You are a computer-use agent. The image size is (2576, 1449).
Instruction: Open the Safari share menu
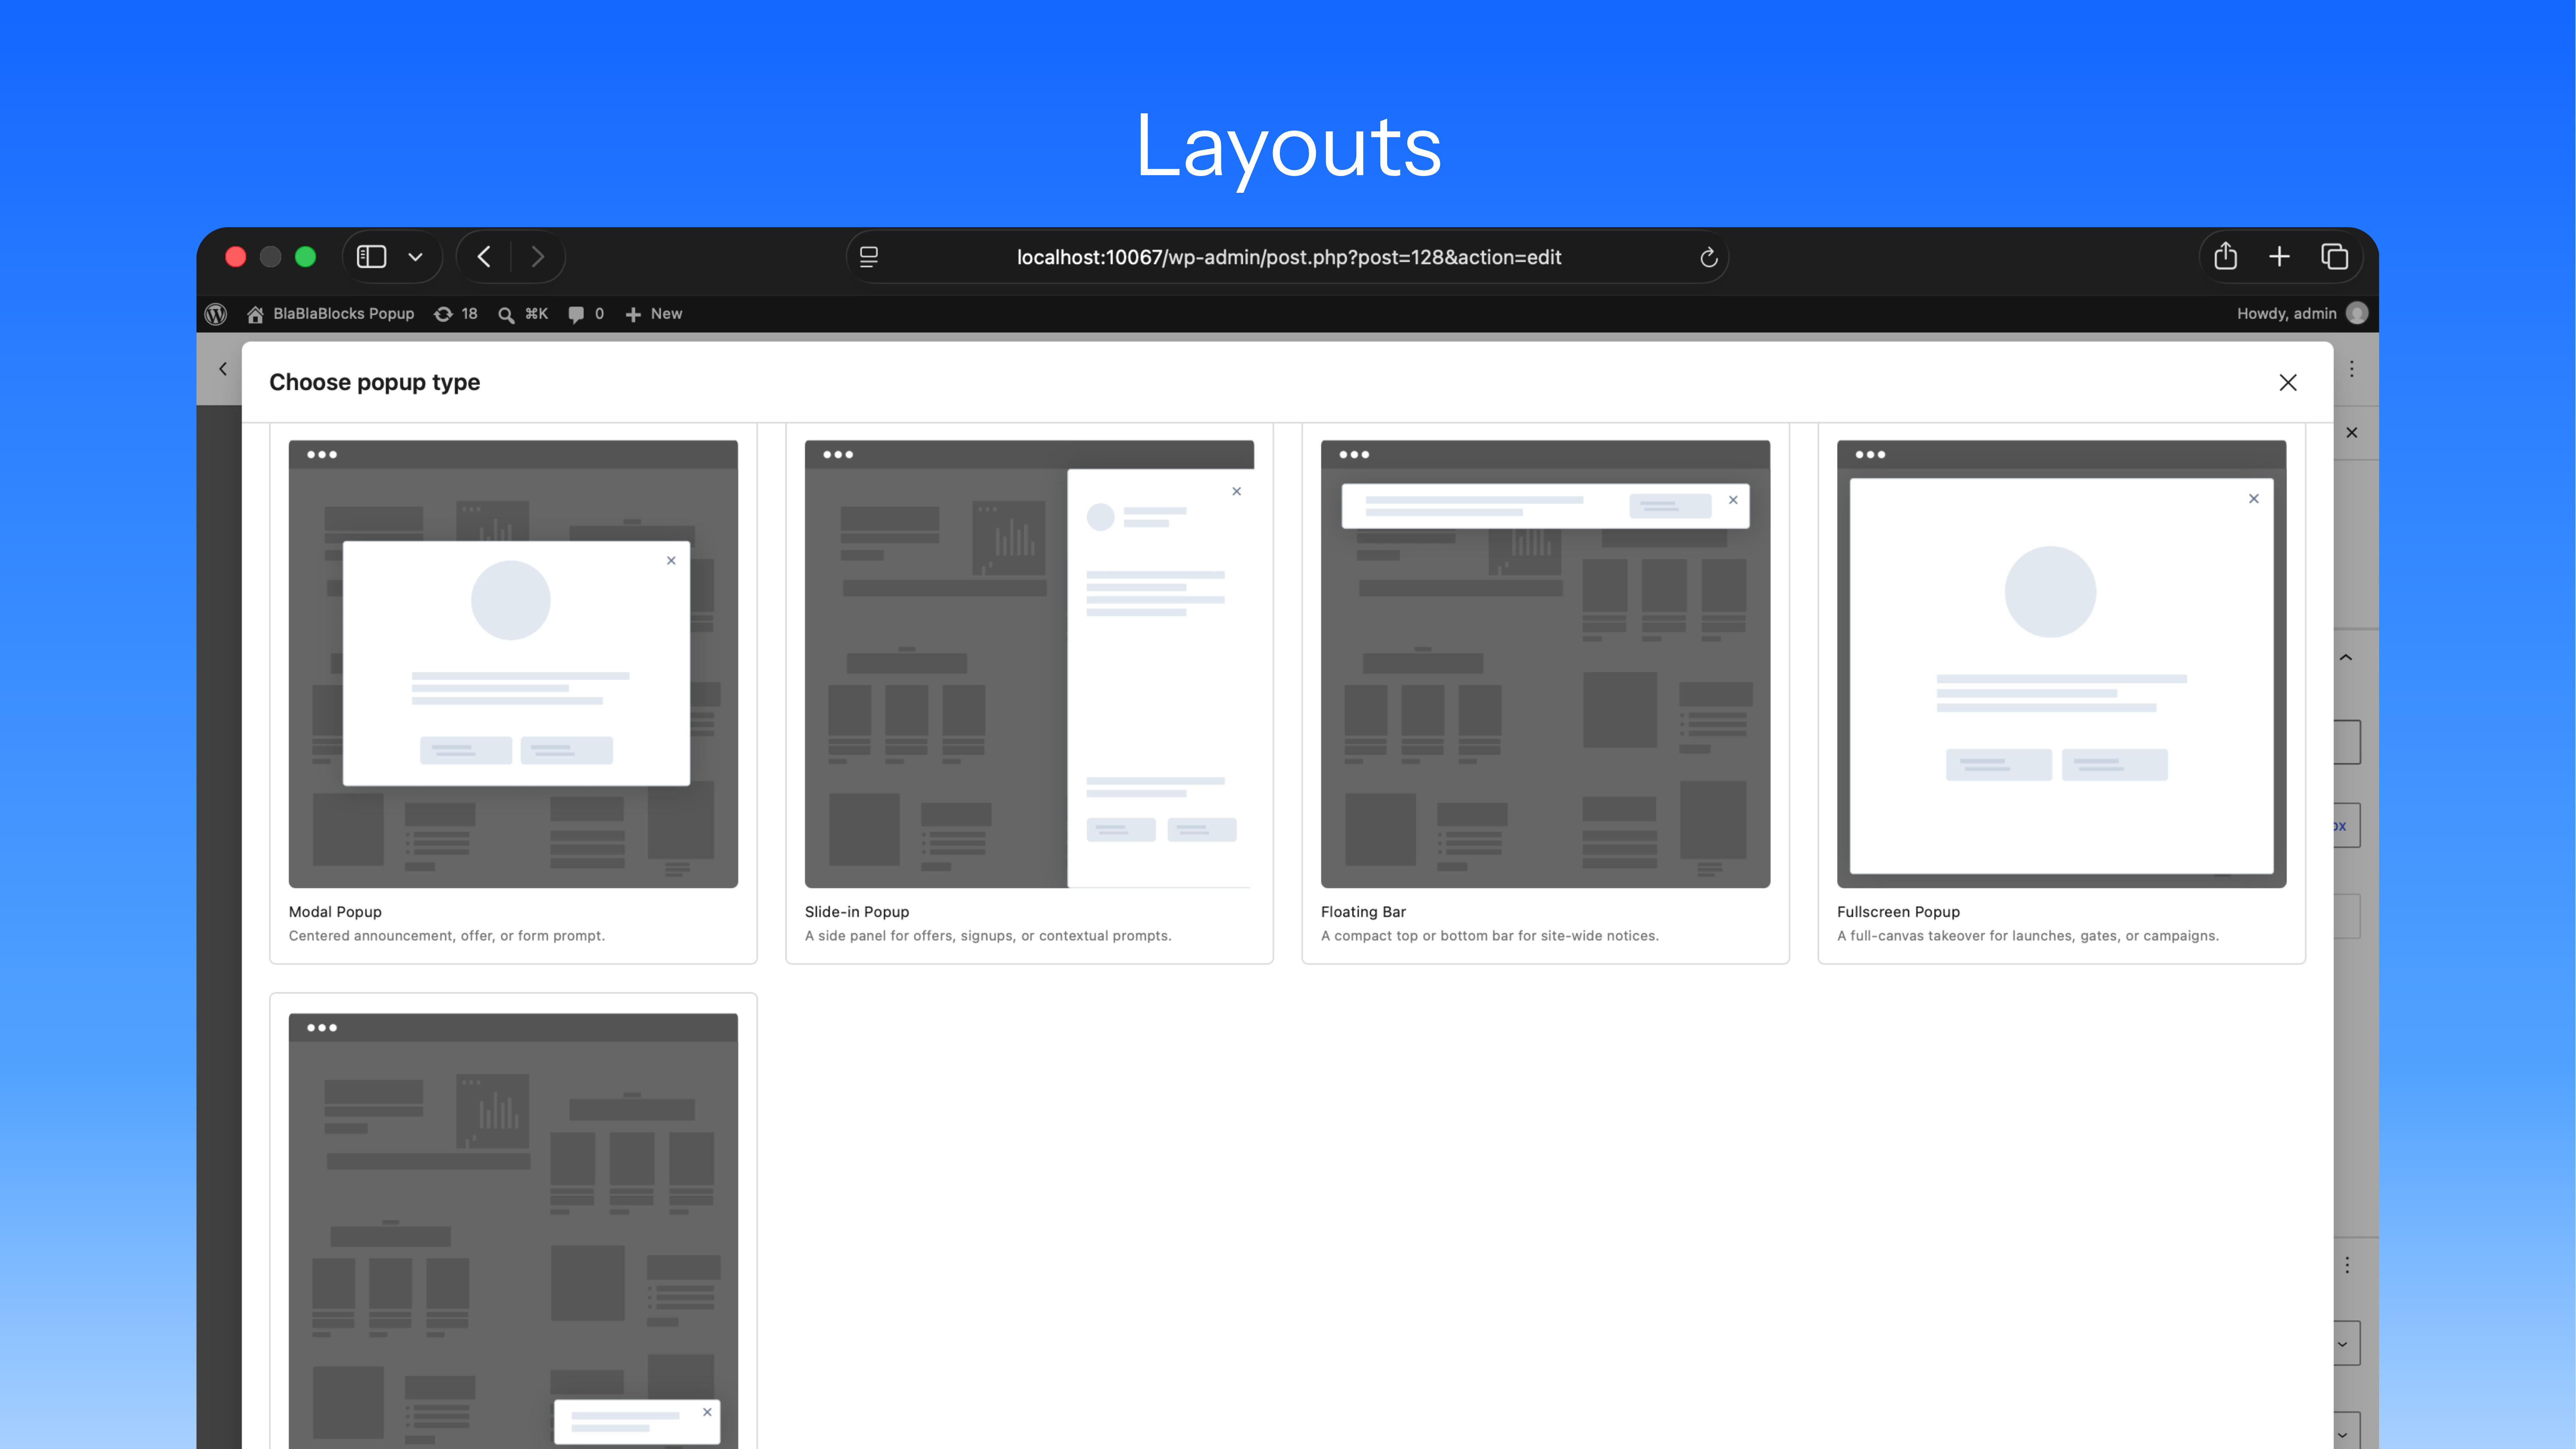point(2225,256)
